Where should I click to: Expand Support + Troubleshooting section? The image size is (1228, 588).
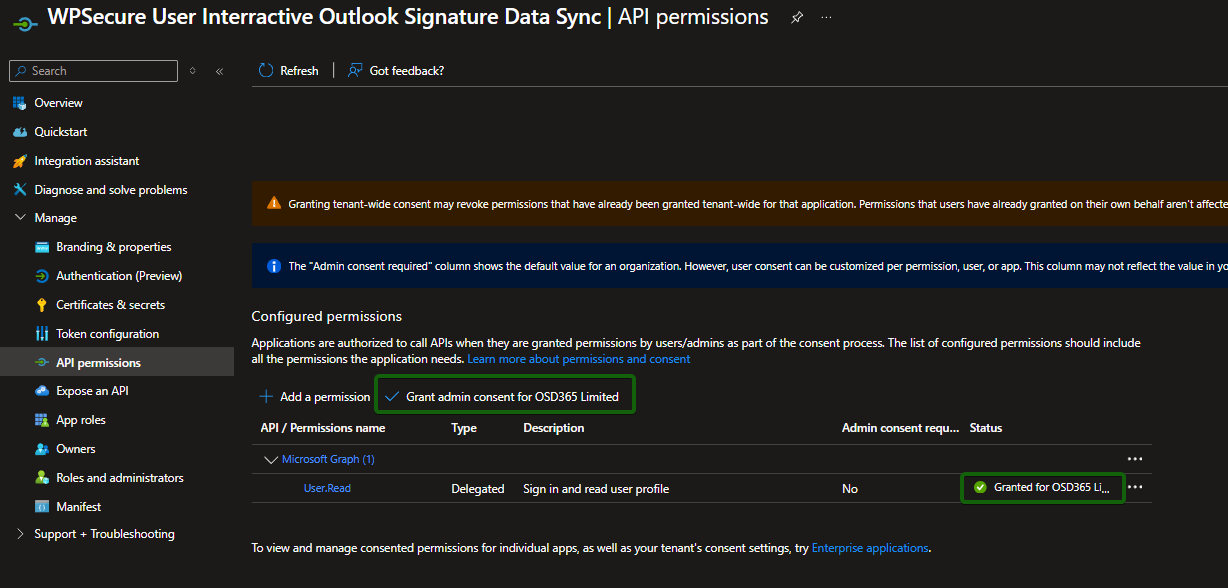point(21,534)
